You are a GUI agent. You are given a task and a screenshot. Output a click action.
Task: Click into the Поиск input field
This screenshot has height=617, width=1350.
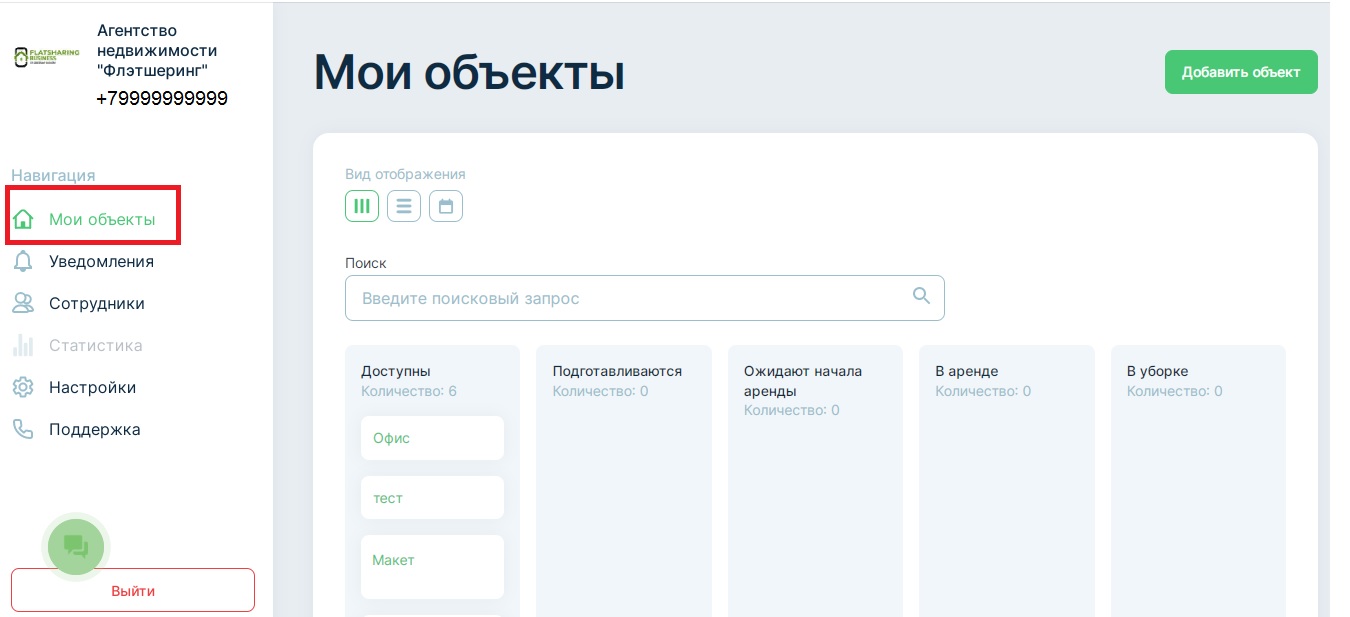(630, 298)
